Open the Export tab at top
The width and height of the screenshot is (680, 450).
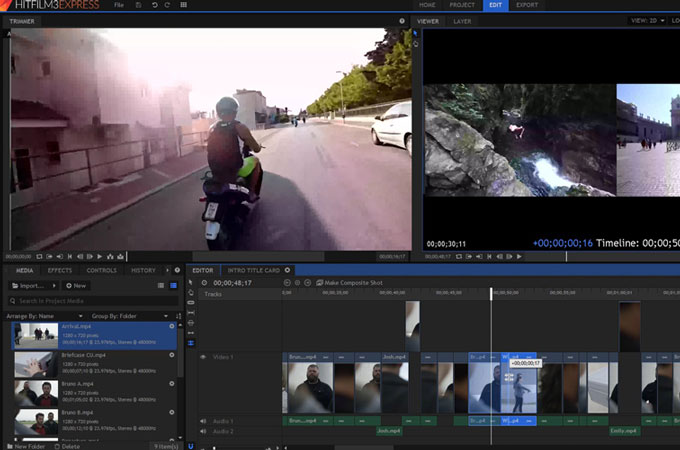[526, 5]
